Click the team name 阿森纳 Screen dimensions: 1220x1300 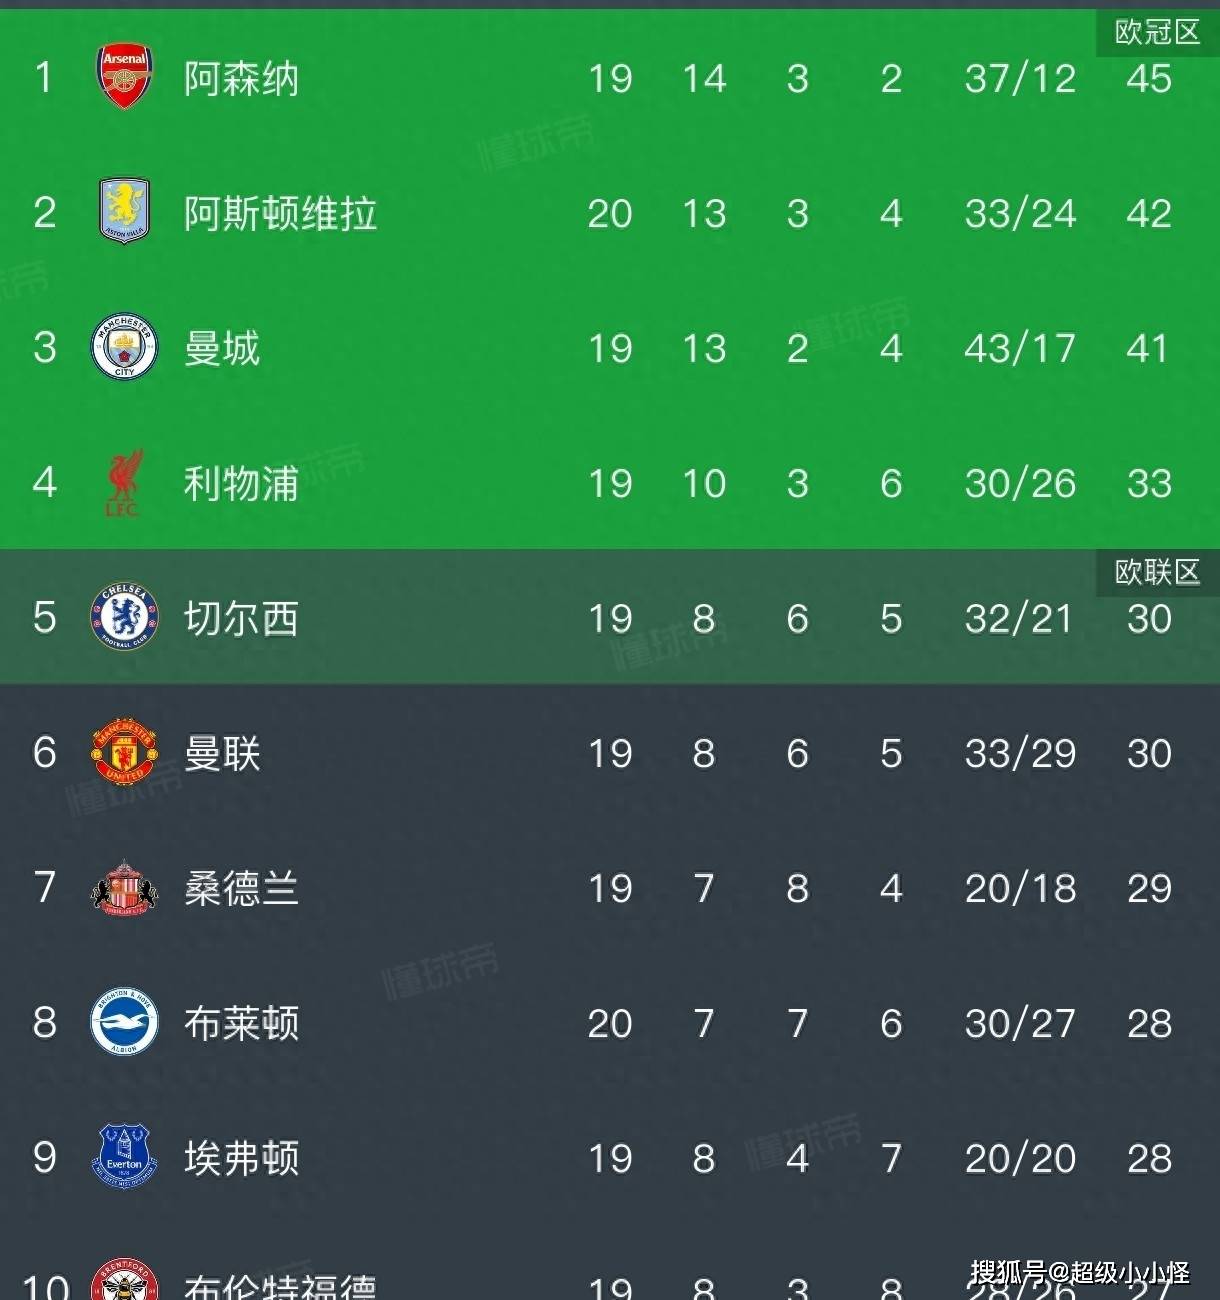(239, 78)
